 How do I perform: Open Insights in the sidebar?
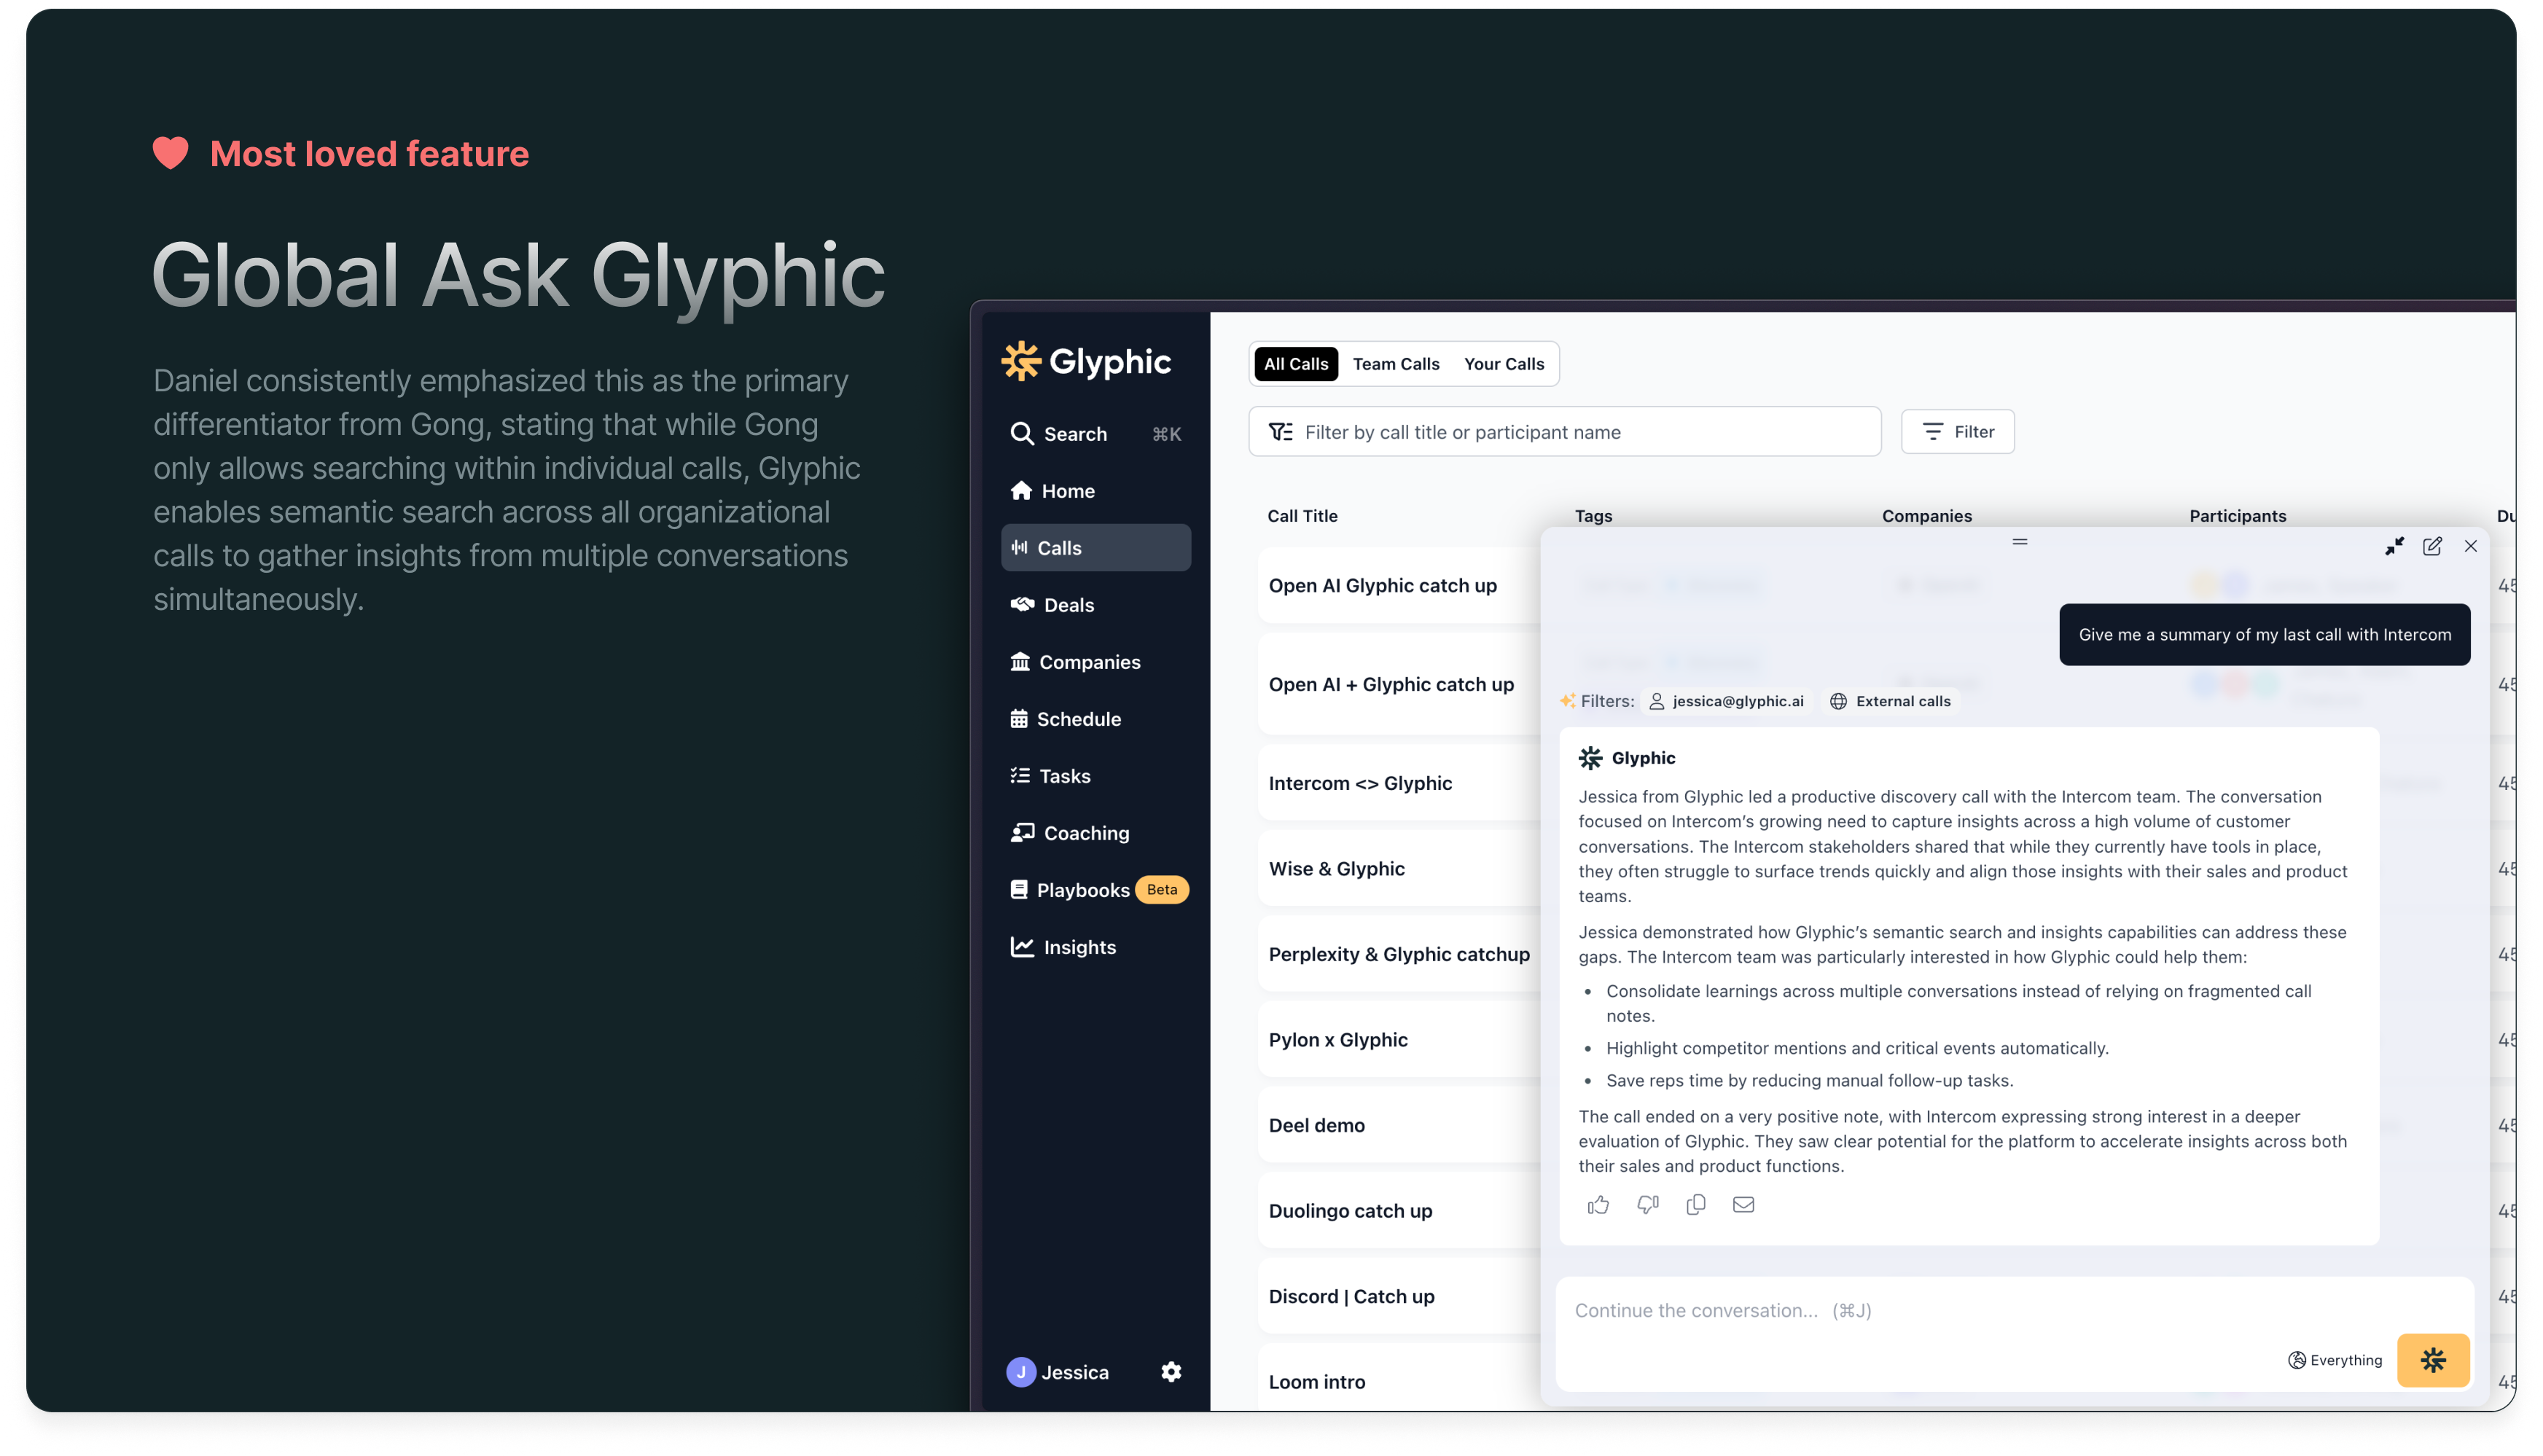1079,947
